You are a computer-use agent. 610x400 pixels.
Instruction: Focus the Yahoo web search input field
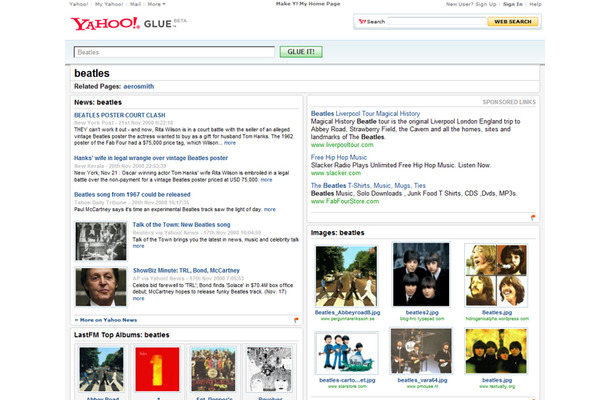pos(437,21)
